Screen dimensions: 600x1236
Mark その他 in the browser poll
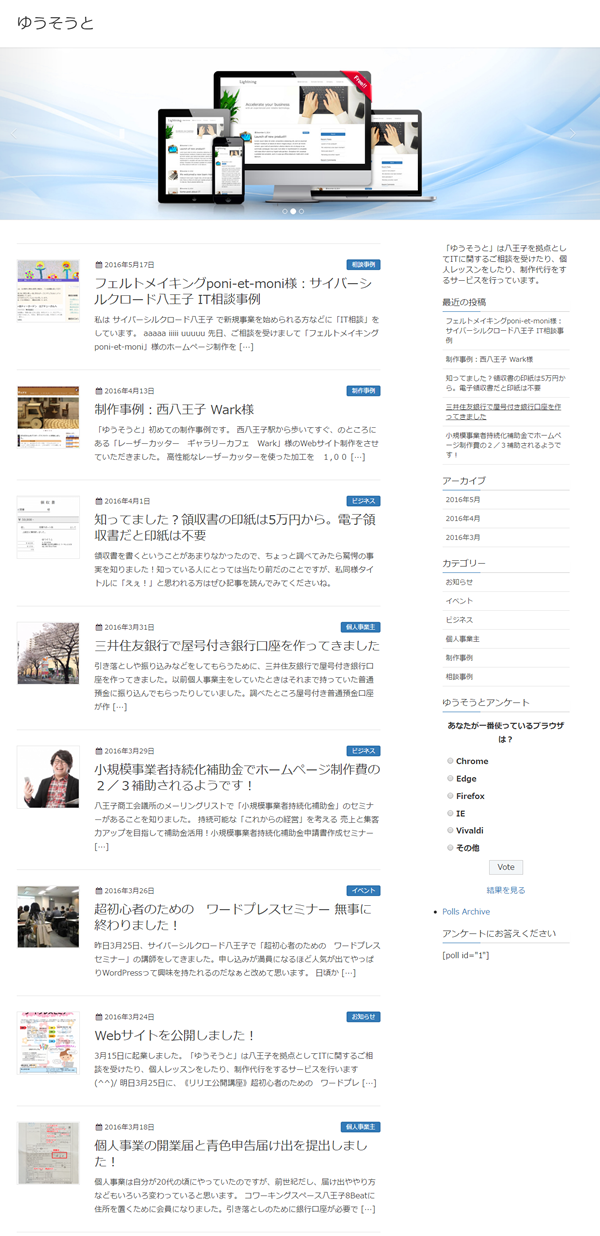coord(450,847)
